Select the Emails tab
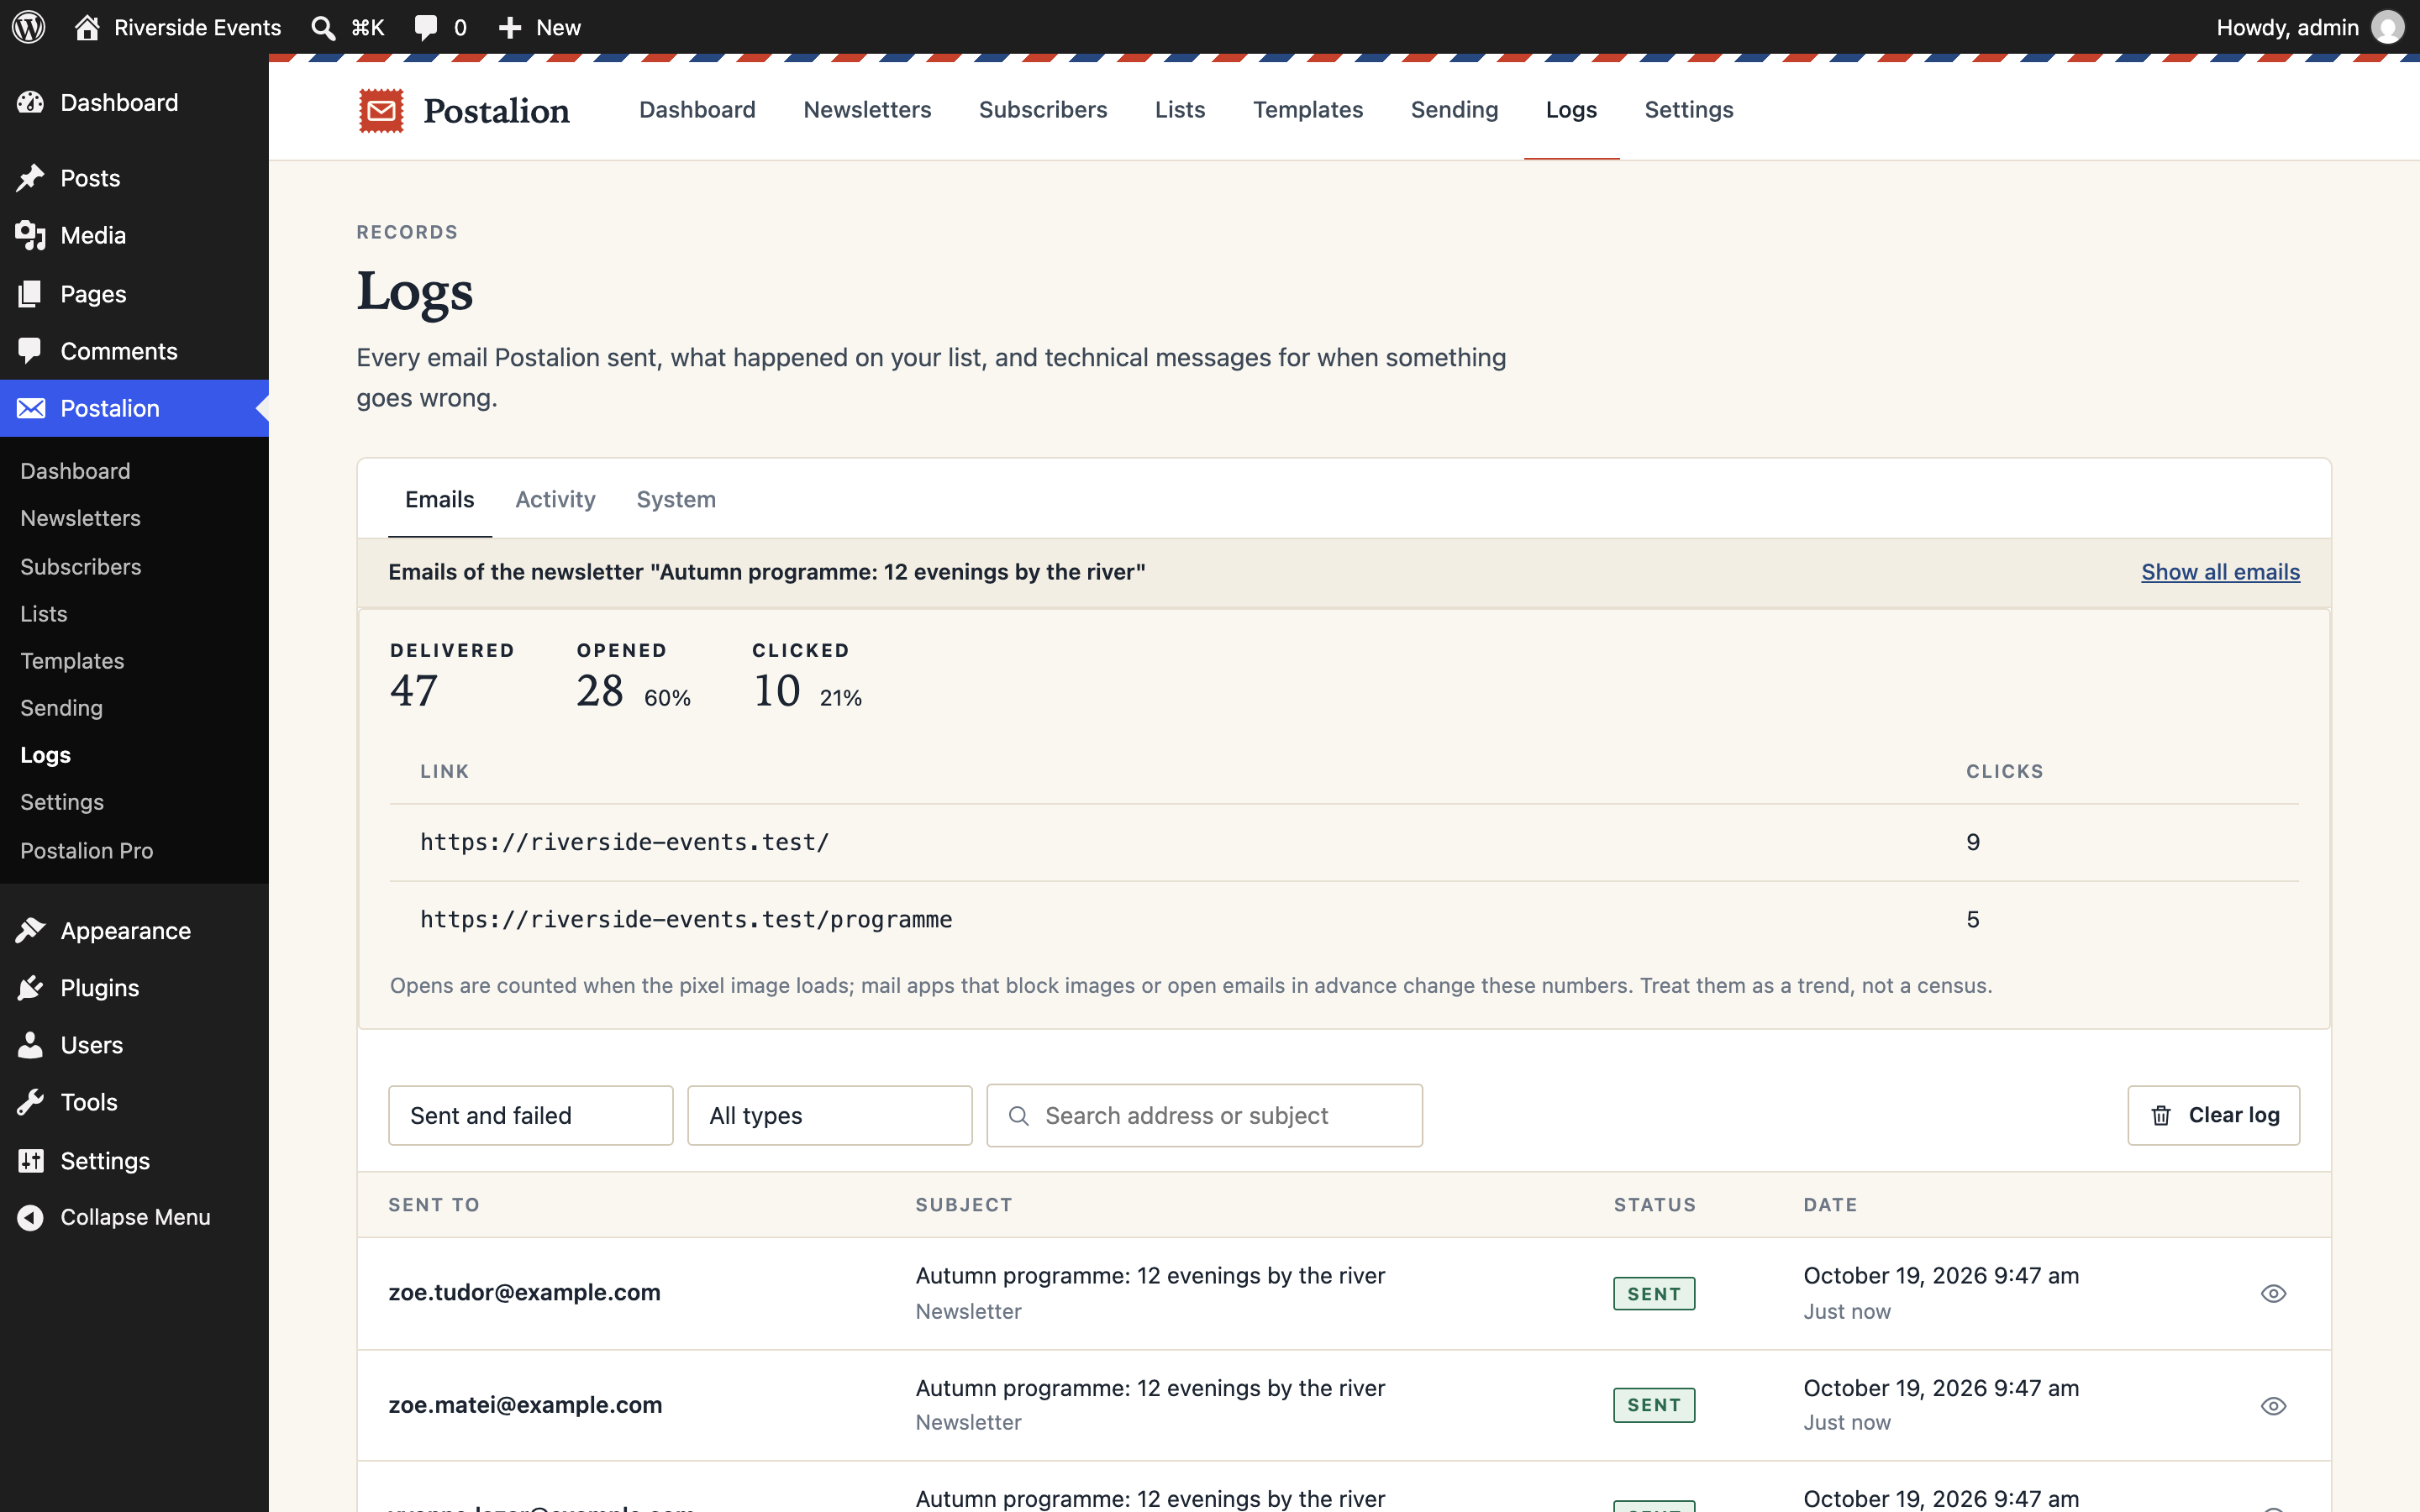This screenshot has height=1512, width=2420. [439, 499]
